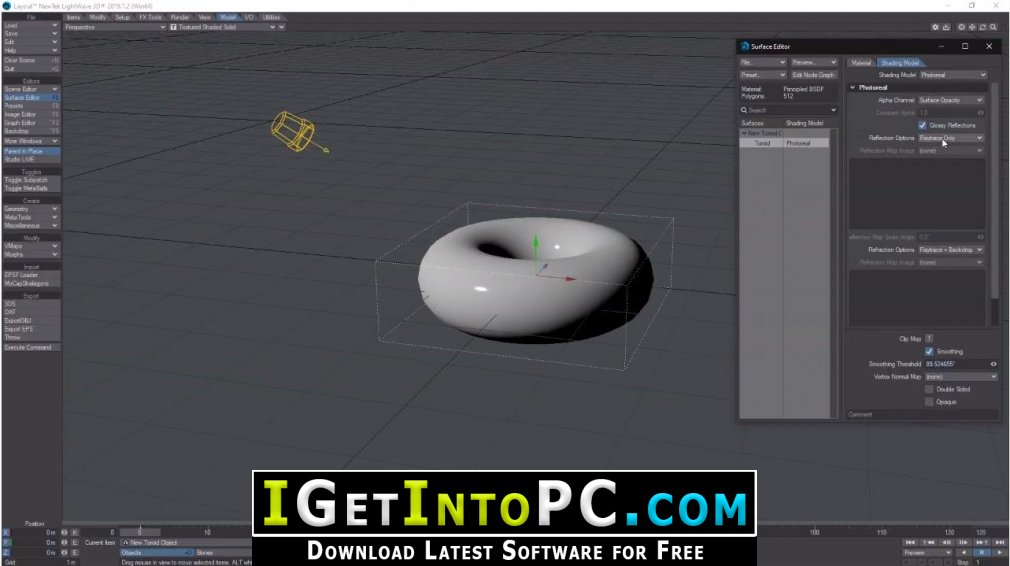The image size is (1010, 566).
Task: Click the Clear Scene button
Action: click(31, 60)
